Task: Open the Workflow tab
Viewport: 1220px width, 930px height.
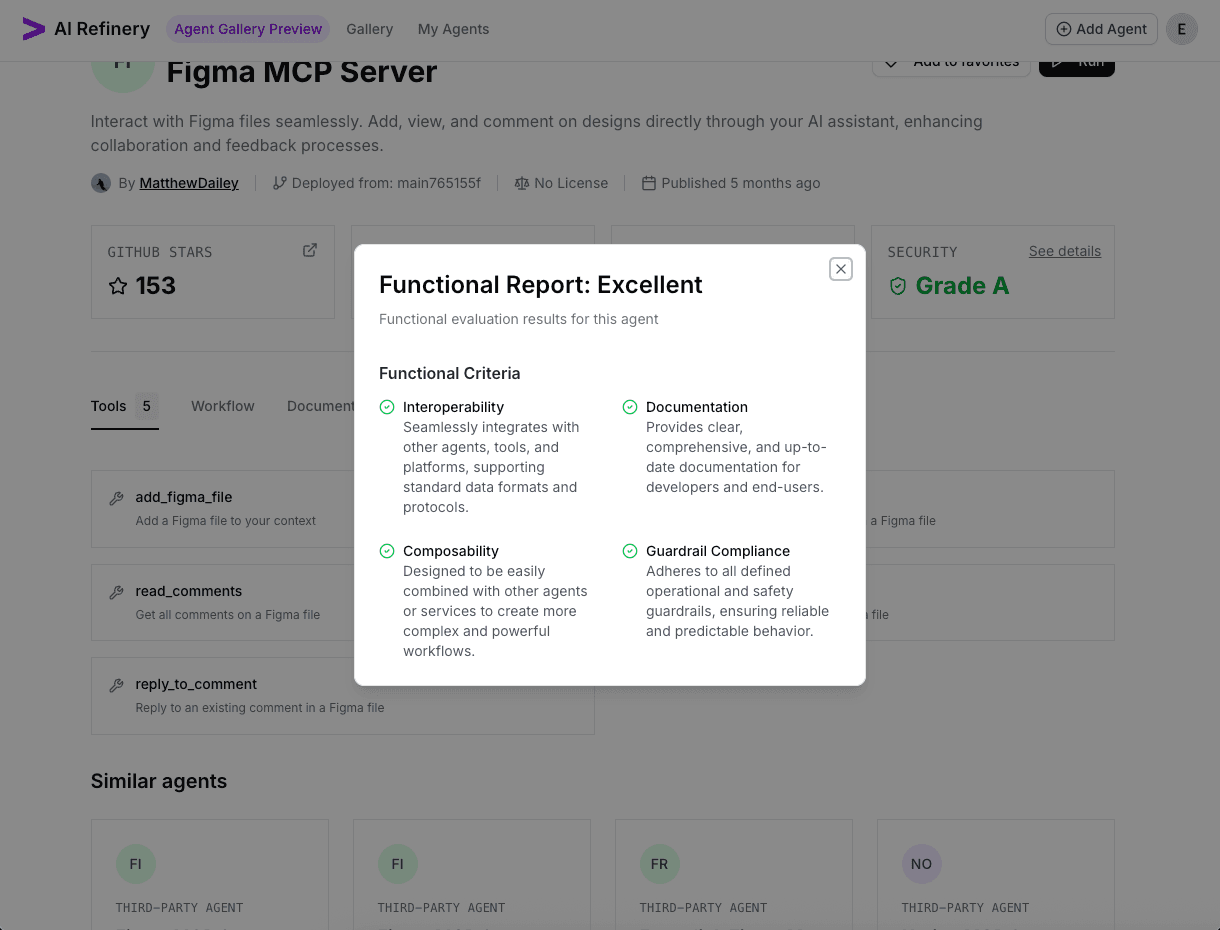Action: tap(222, 406)
